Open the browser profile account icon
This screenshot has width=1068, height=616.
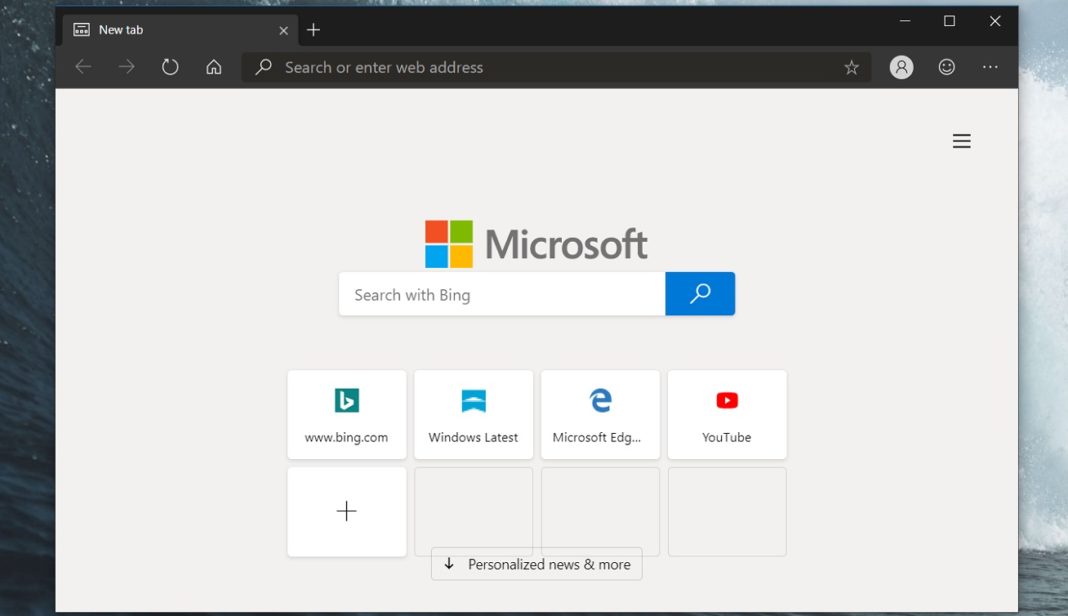tap(901, 67)
